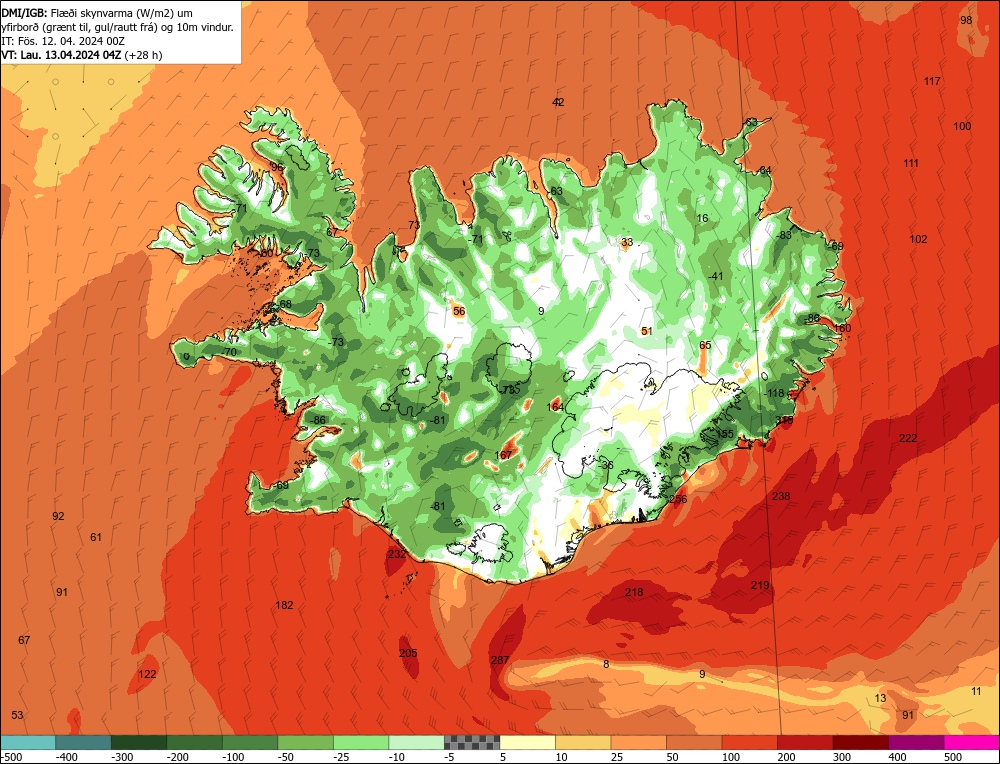Image resolution: width=1000 pixels, height=764 pixels.
Task: Select the magenta above-500 legend swatch
Action: (971, 742)
